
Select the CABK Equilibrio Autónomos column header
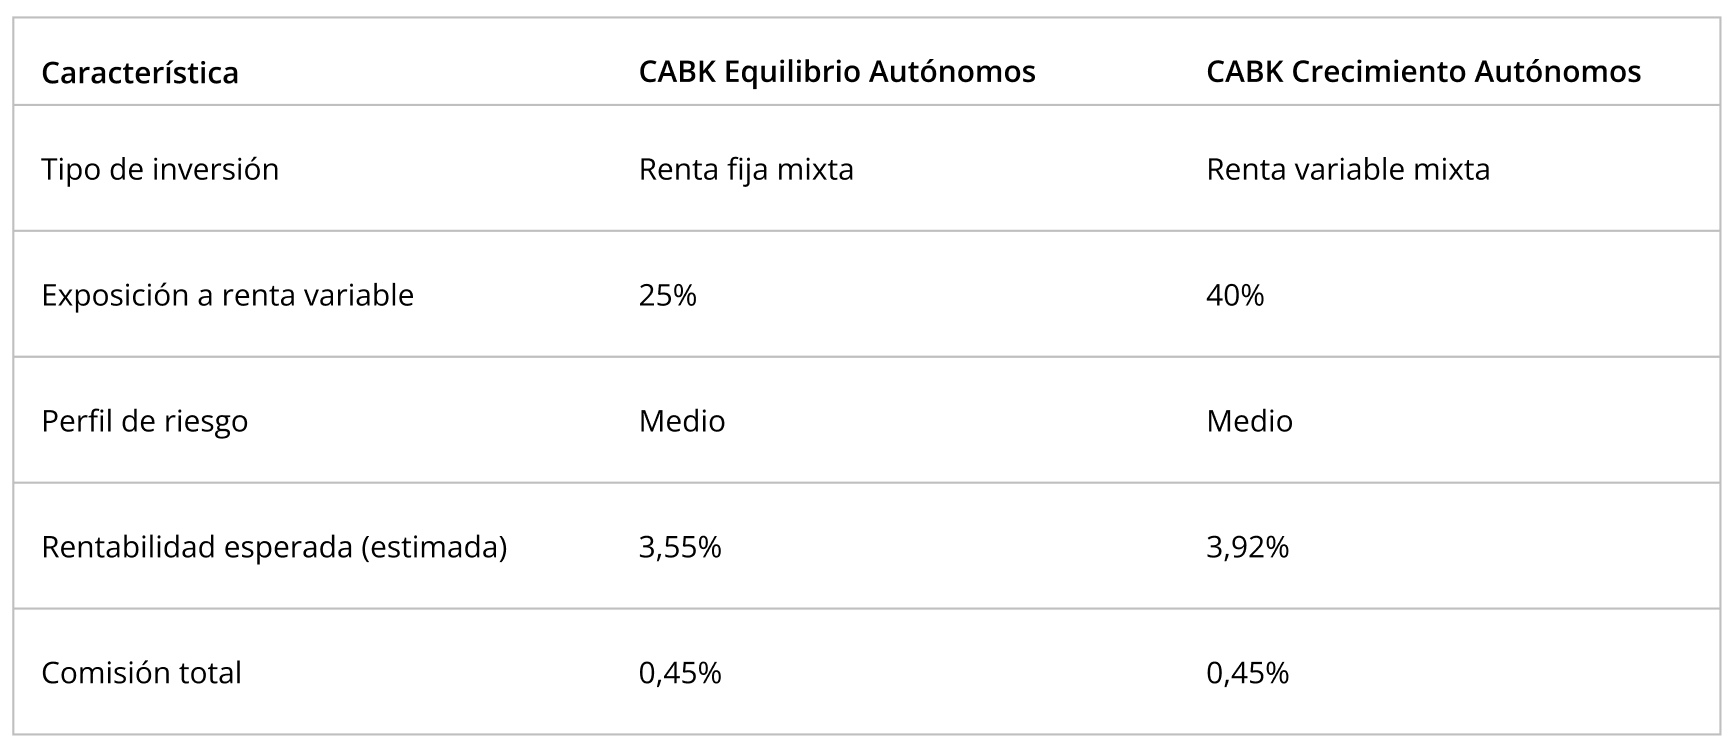pos(837,72)
